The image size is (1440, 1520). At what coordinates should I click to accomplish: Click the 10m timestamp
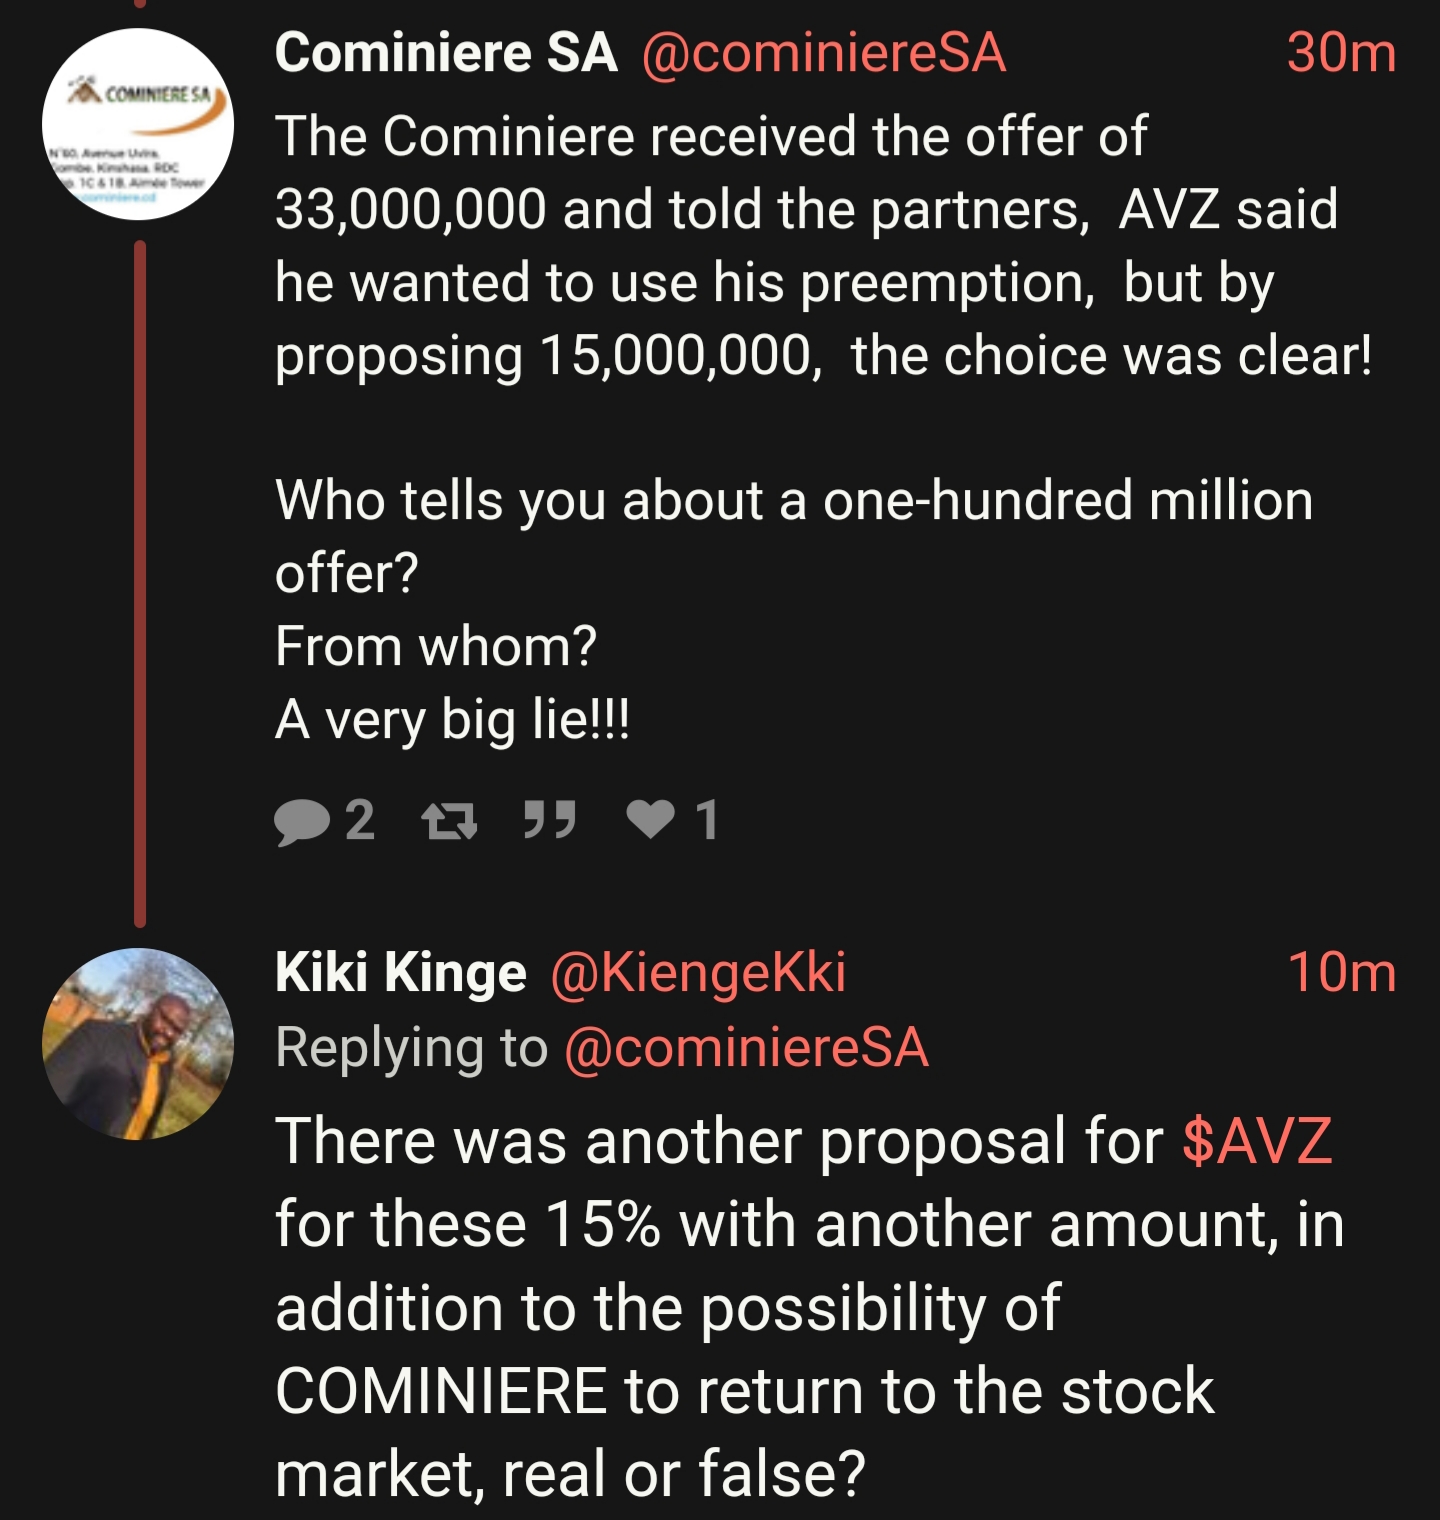(1340, 972)
